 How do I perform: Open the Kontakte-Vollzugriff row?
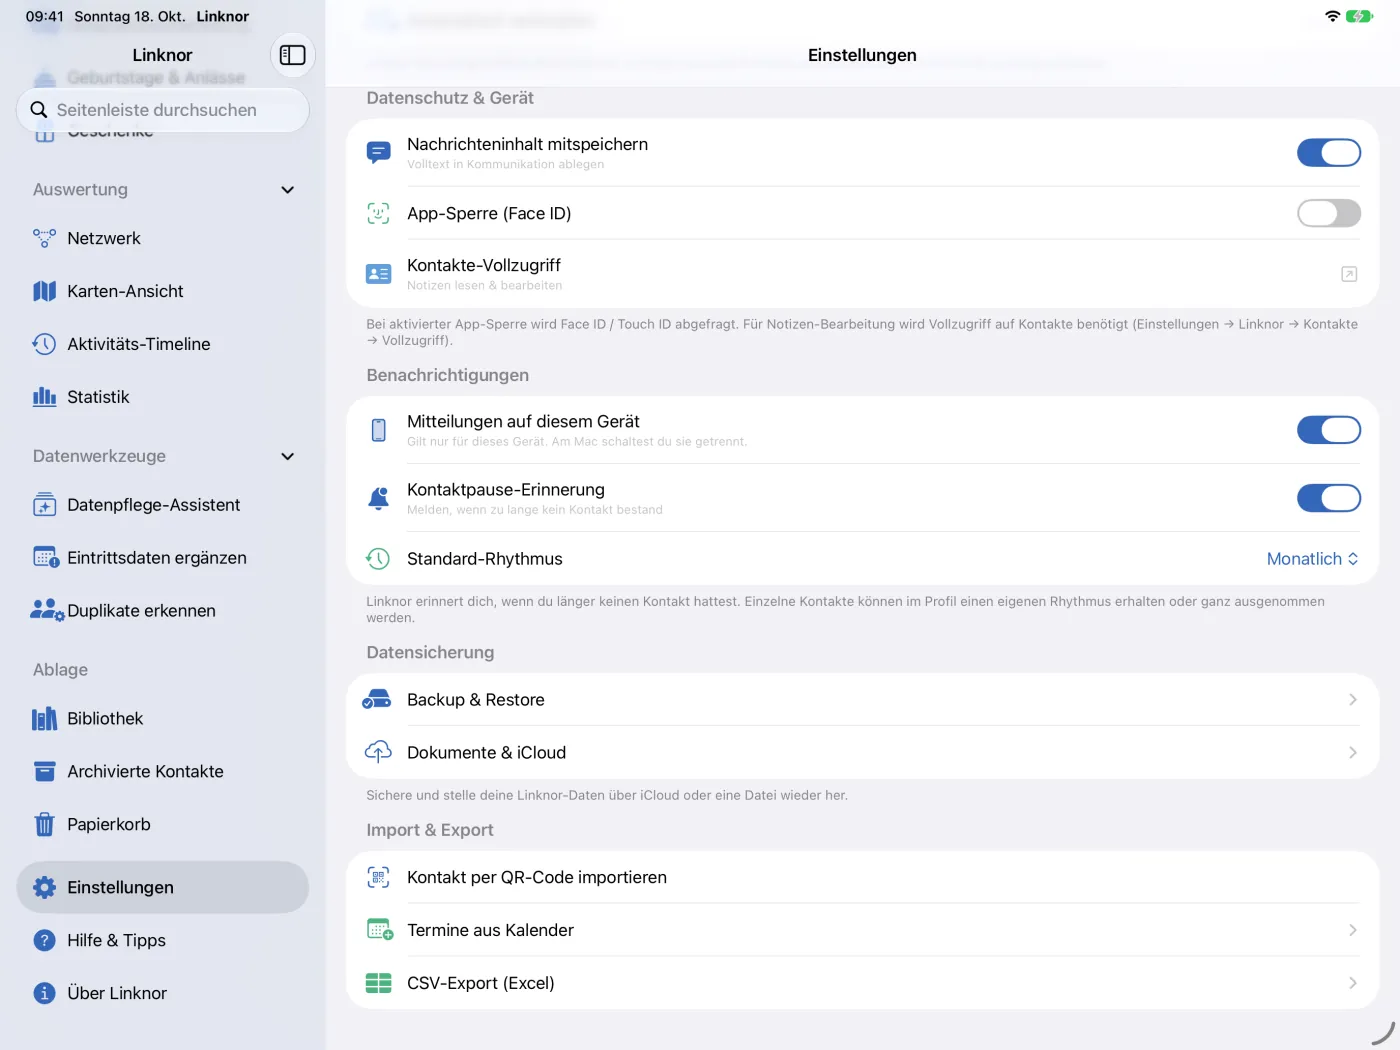pos(862,274)
